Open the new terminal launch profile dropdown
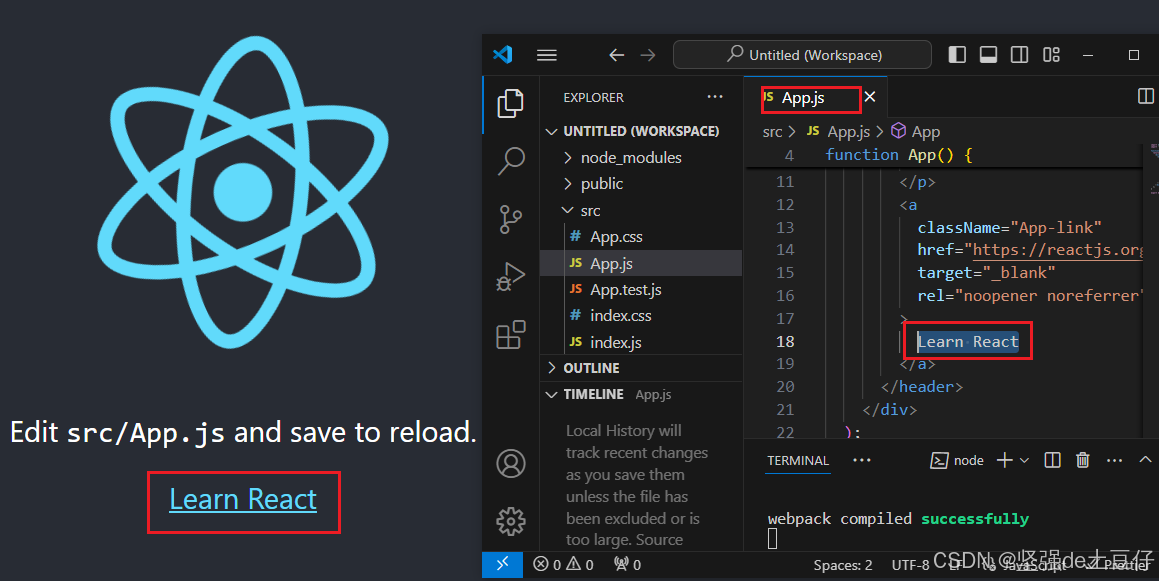The height and width of the screenshot is (581, 1159). 1024,461
